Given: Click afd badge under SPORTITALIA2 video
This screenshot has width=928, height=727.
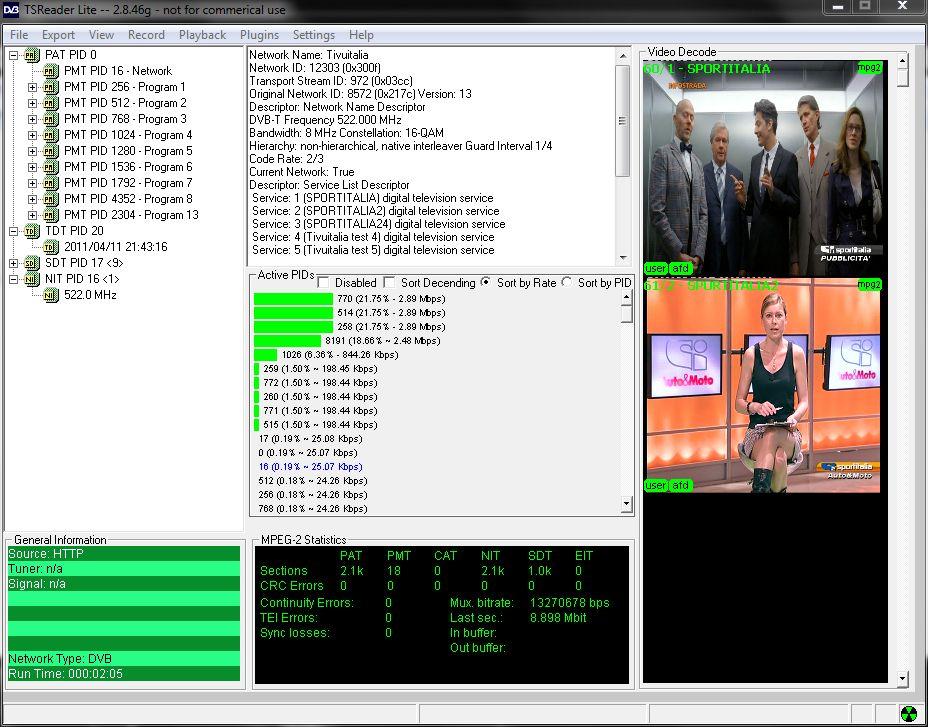Looking at the screenshot, I should pos(681,485).
